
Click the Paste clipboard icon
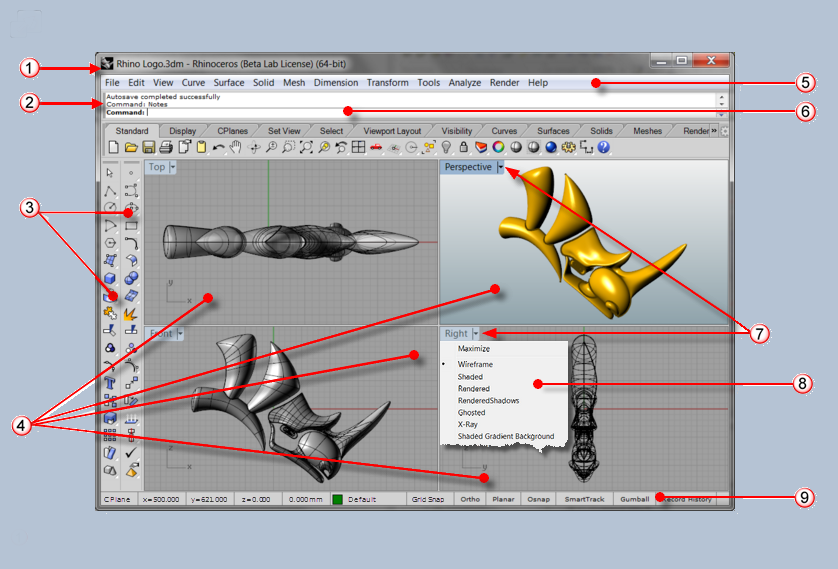(x=201, y=147)
